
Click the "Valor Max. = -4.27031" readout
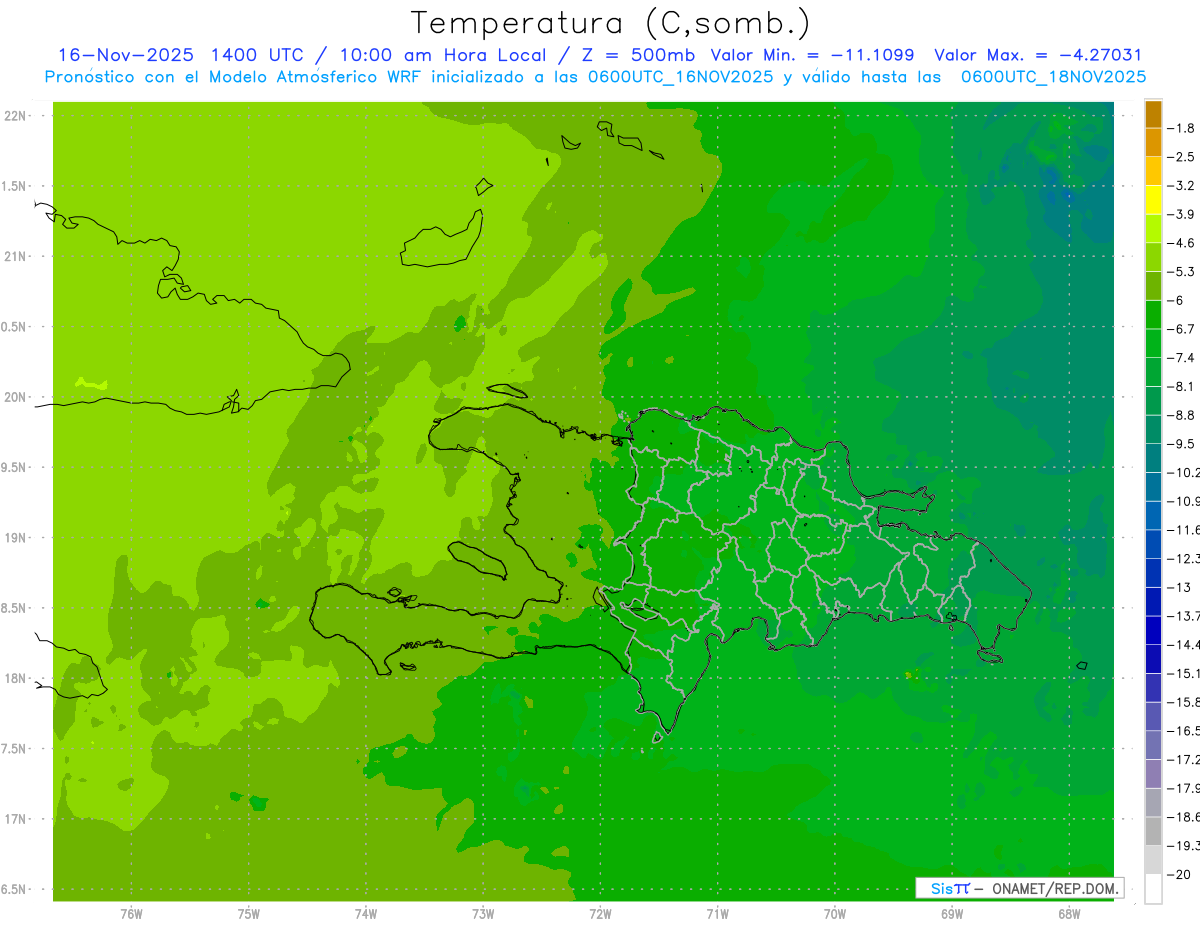pos(1038,55)
